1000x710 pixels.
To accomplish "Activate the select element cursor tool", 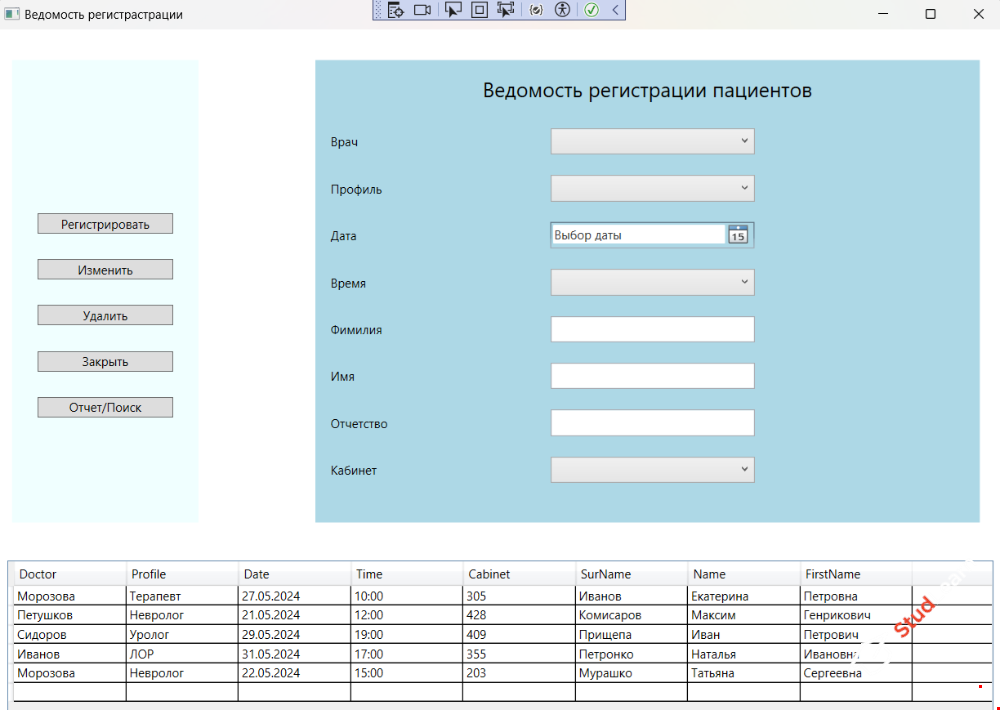I will click(x=453, y=10).
